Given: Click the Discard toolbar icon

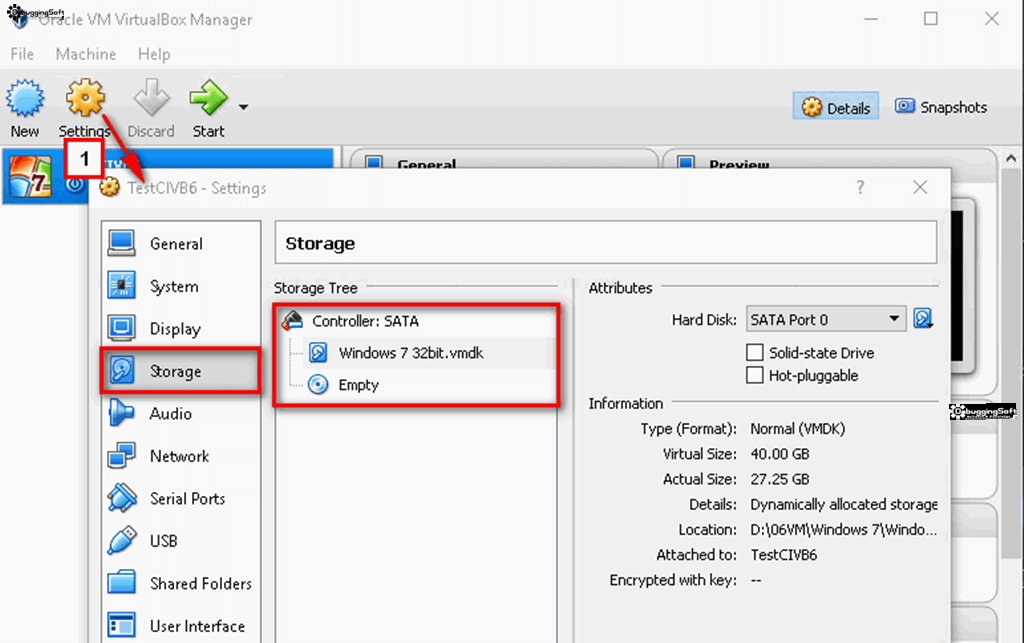Looking at the screenshot, I should (x=151, y=98).
